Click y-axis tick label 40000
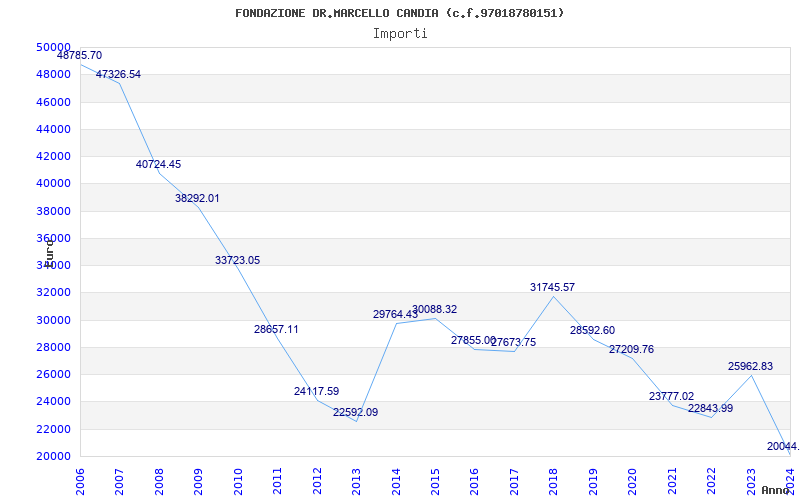 pyautogui.click(x=53, y=183)
